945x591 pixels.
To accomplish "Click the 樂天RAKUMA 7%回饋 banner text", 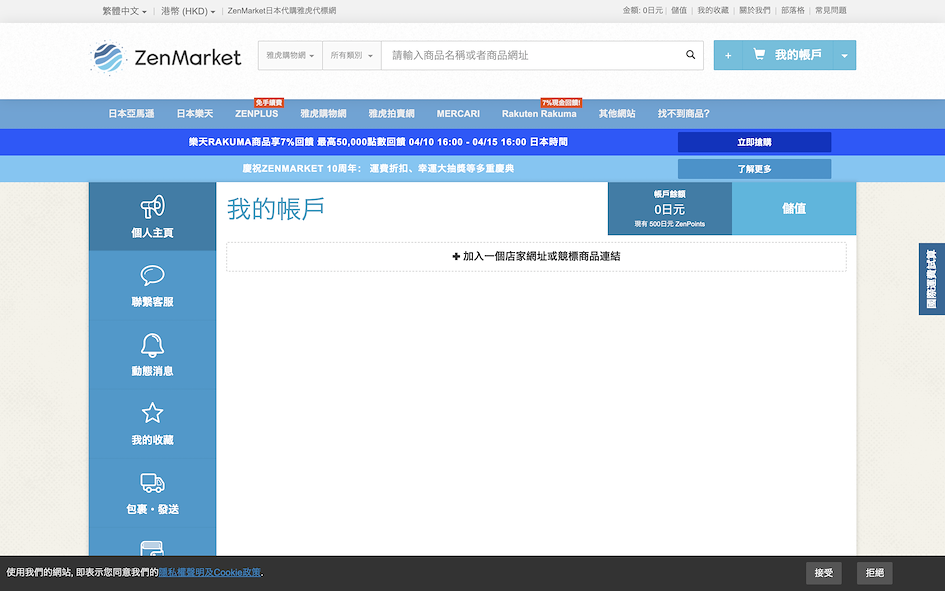I will point(378,142).
